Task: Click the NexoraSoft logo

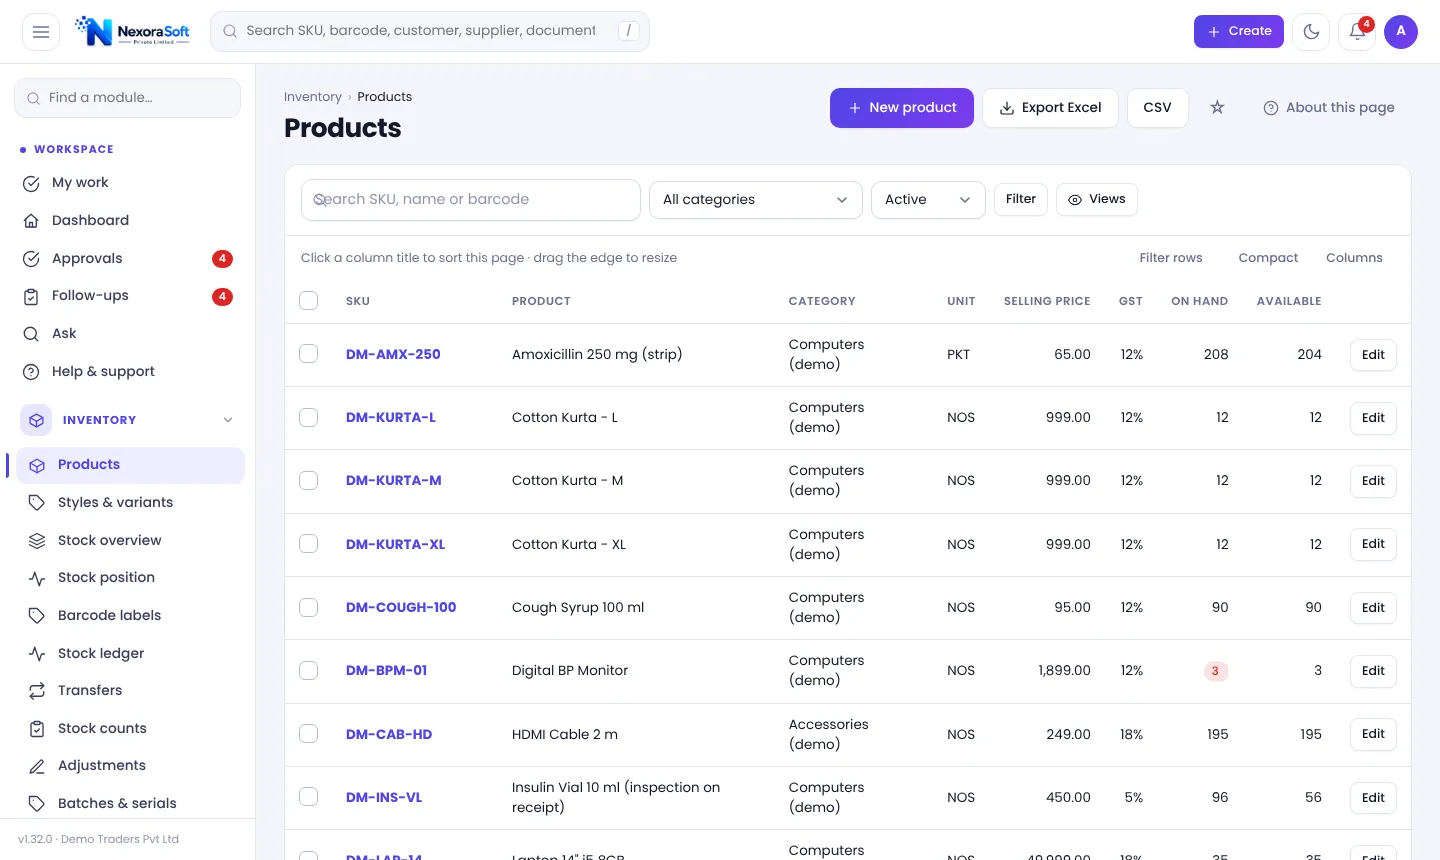Action: point(133,32)
